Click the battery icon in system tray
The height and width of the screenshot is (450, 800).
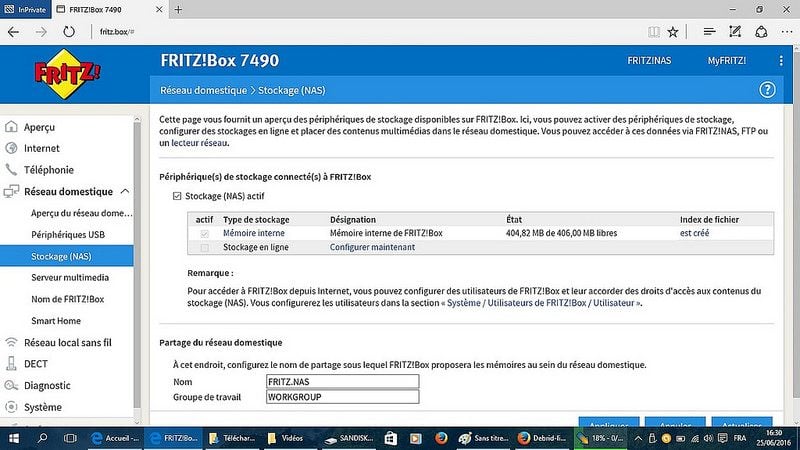pyautogui.click(x=681, y=438)
